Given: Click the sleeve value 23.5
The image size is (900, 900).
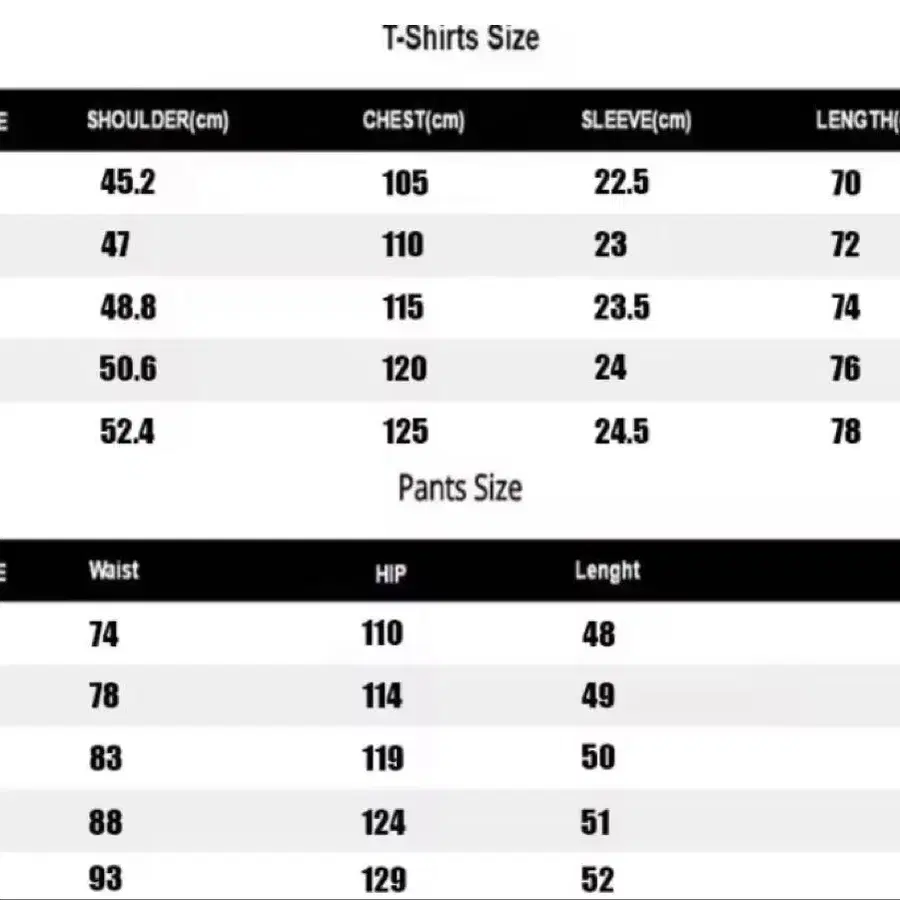Looking at the screenshot, I should (x=622, y=307).
